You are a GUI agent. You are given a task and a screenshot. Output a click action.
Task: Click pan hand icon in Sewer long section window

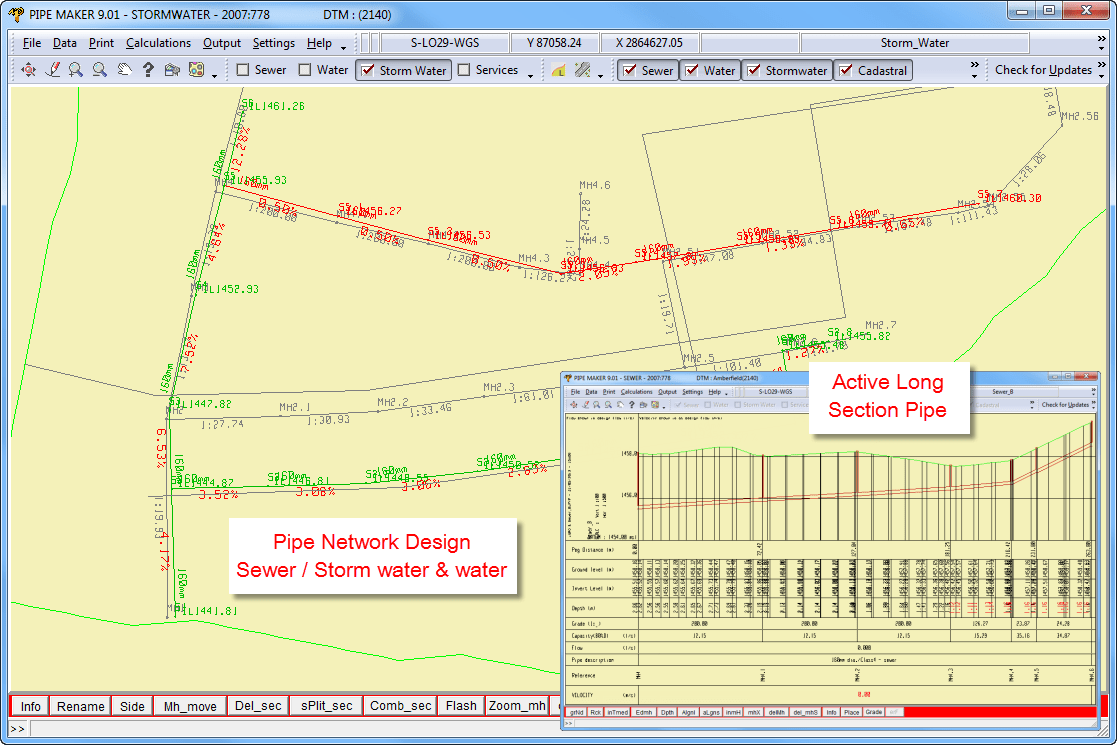click(620, 405)
